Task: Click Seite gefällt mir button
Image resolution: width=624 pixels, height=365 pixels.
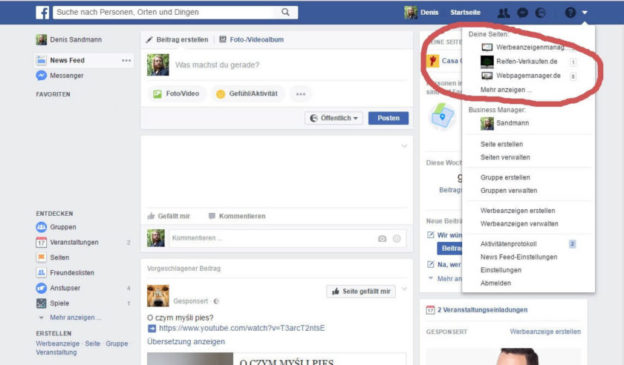Action: tap(361, 291)
